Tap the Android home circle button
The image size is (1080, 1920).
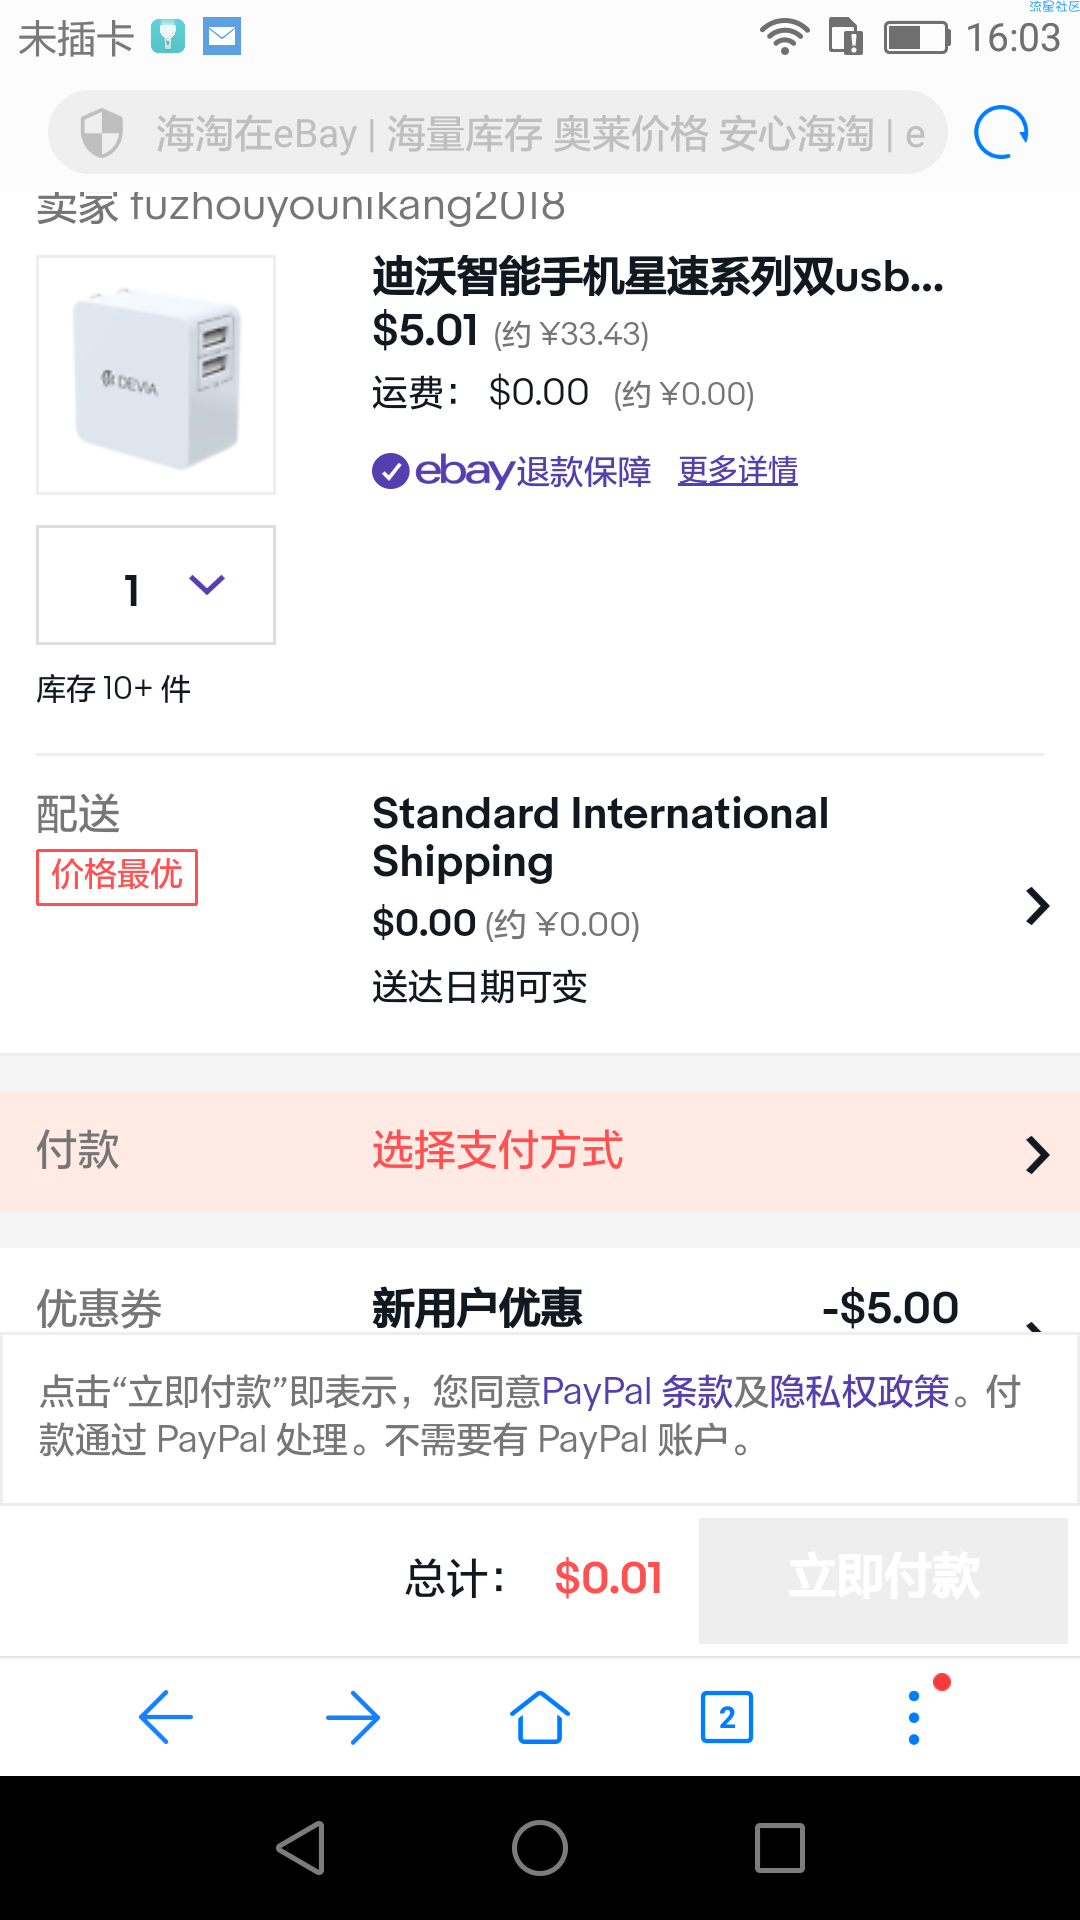click(x=540, y=1847)
